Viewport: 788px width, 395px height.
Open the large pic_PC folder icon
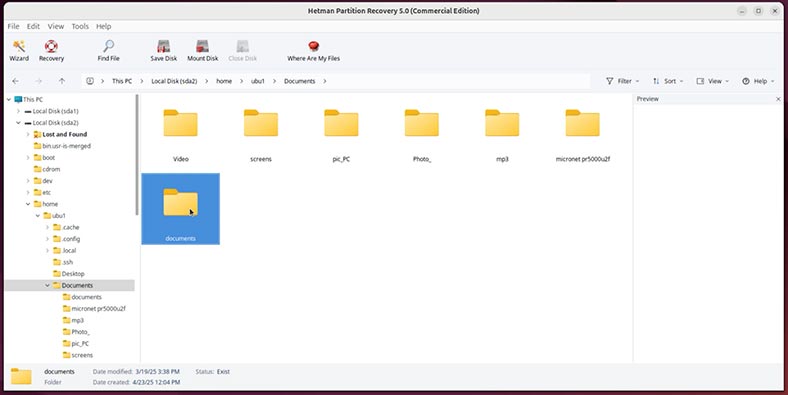341,123
